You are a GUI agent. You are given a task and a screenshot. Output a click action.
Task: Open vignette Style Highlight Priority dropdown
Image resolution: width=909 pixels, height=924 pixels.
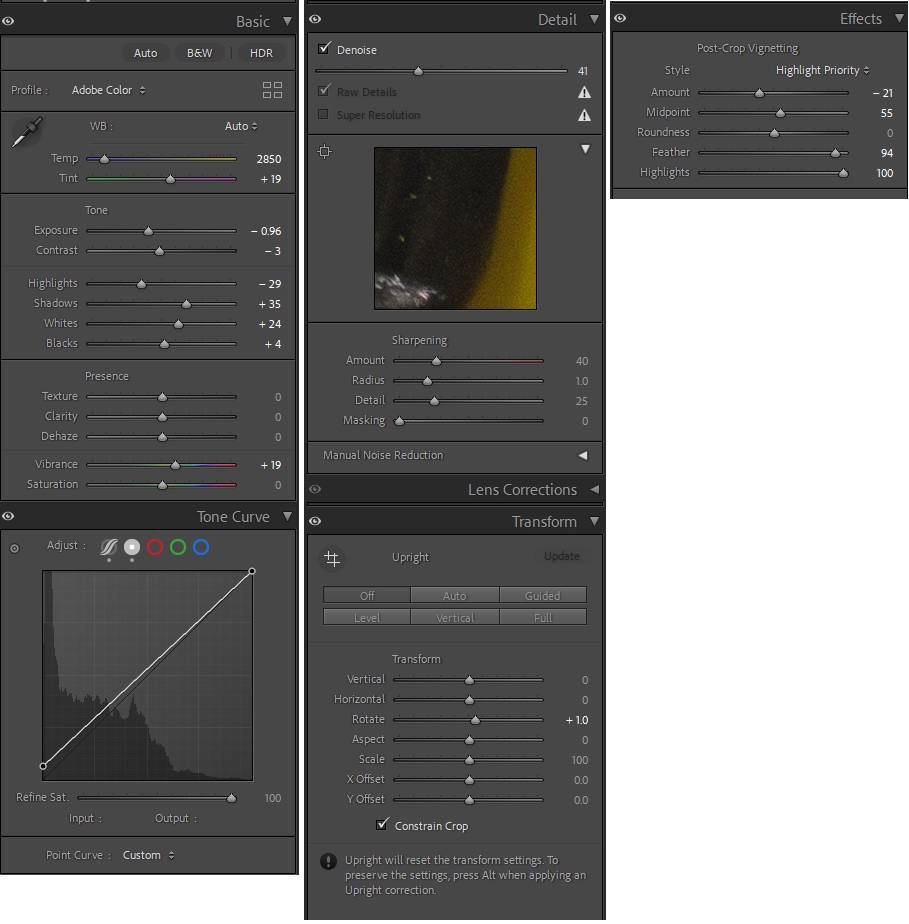click(822, 70)
